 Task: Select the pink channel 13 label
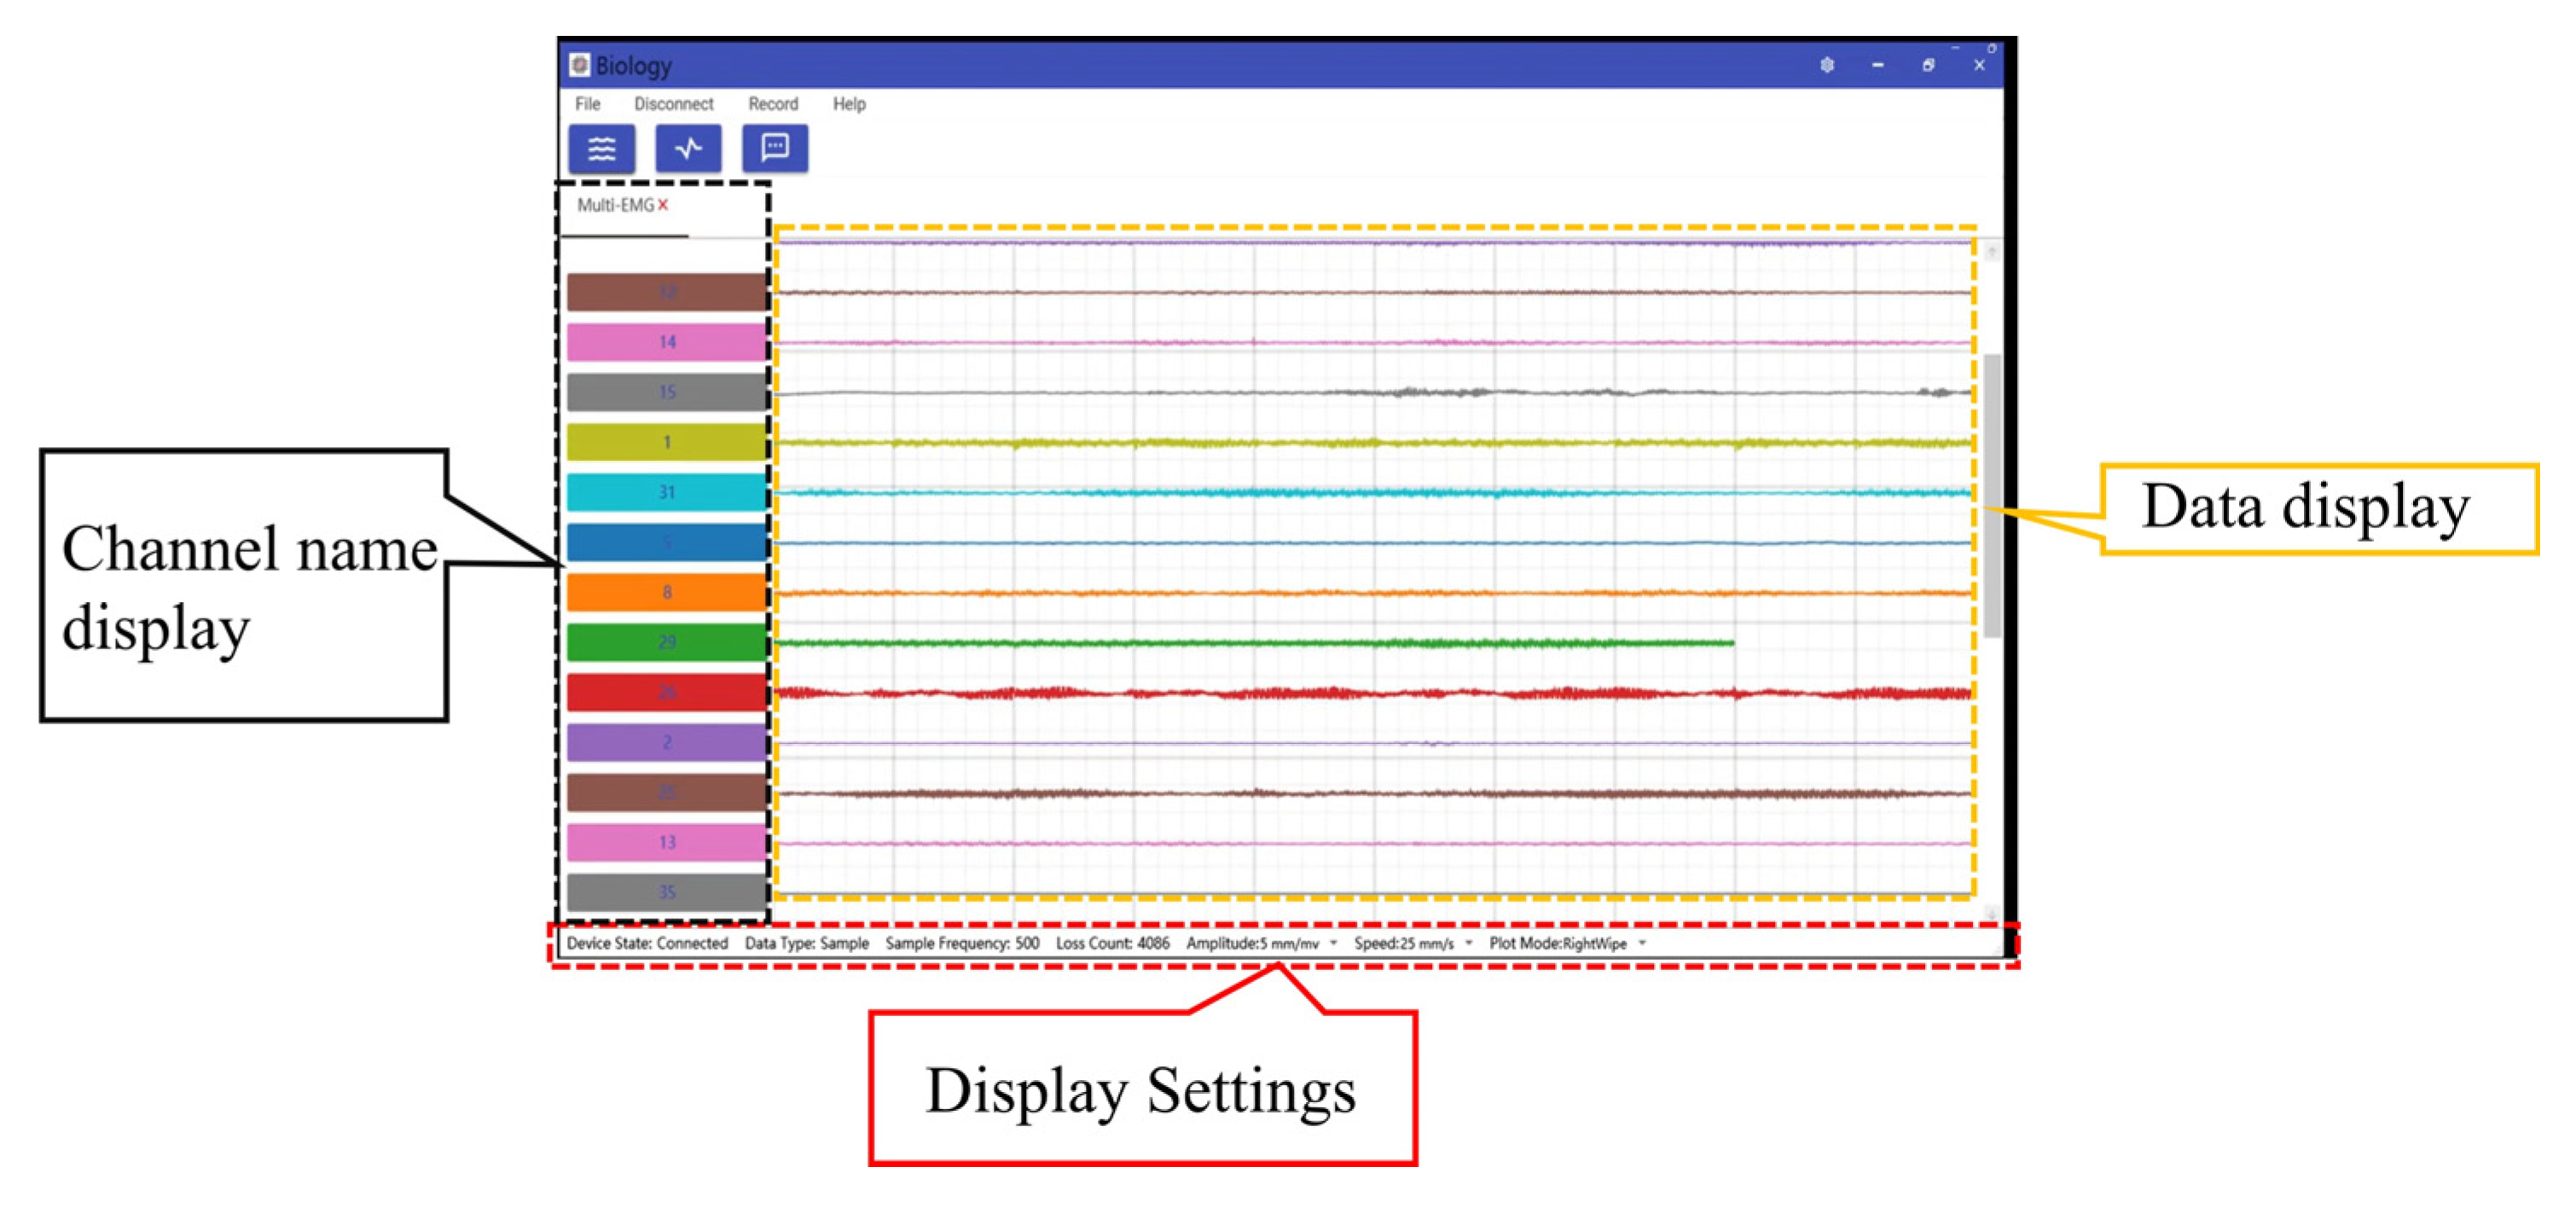click(x=666, y=842)
